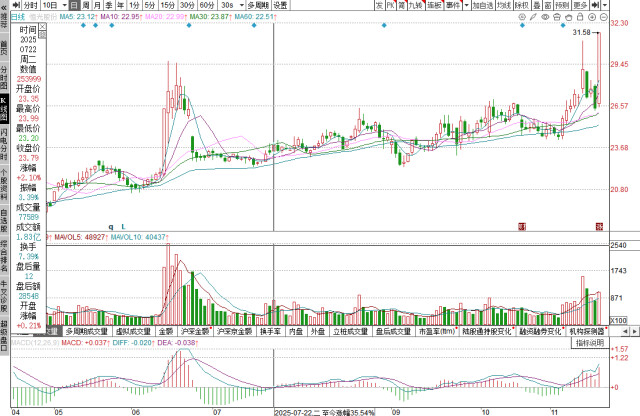Switch to the 周 weekly period

click(x=85, y=5)
